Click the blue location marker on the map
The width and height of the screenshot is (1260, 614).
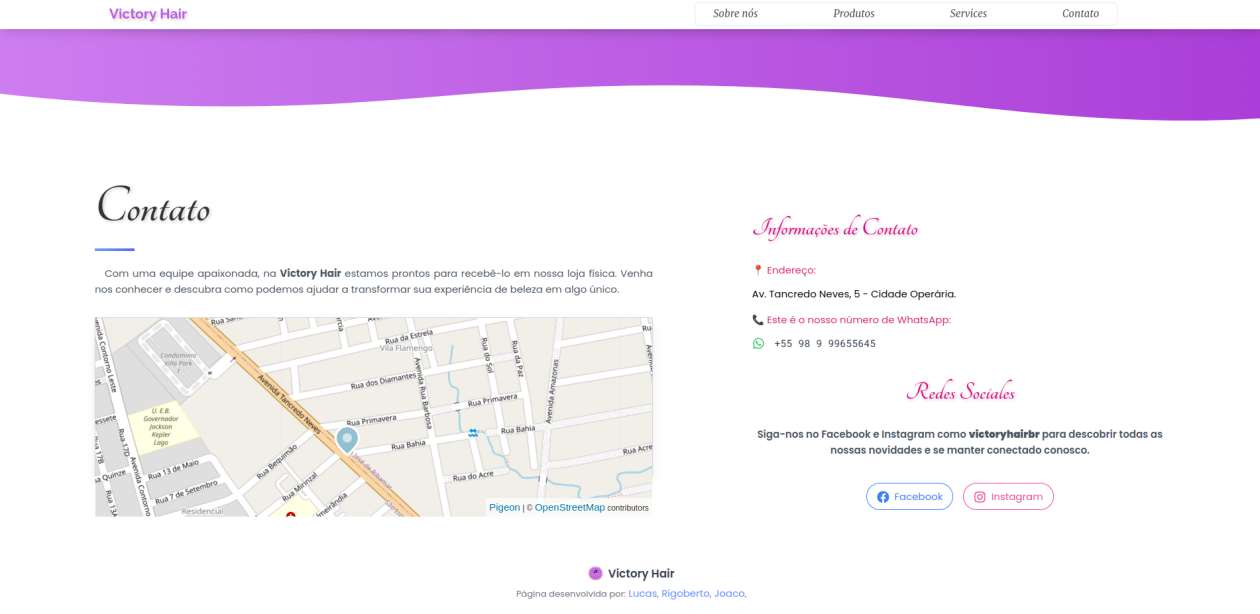(347, 439)
